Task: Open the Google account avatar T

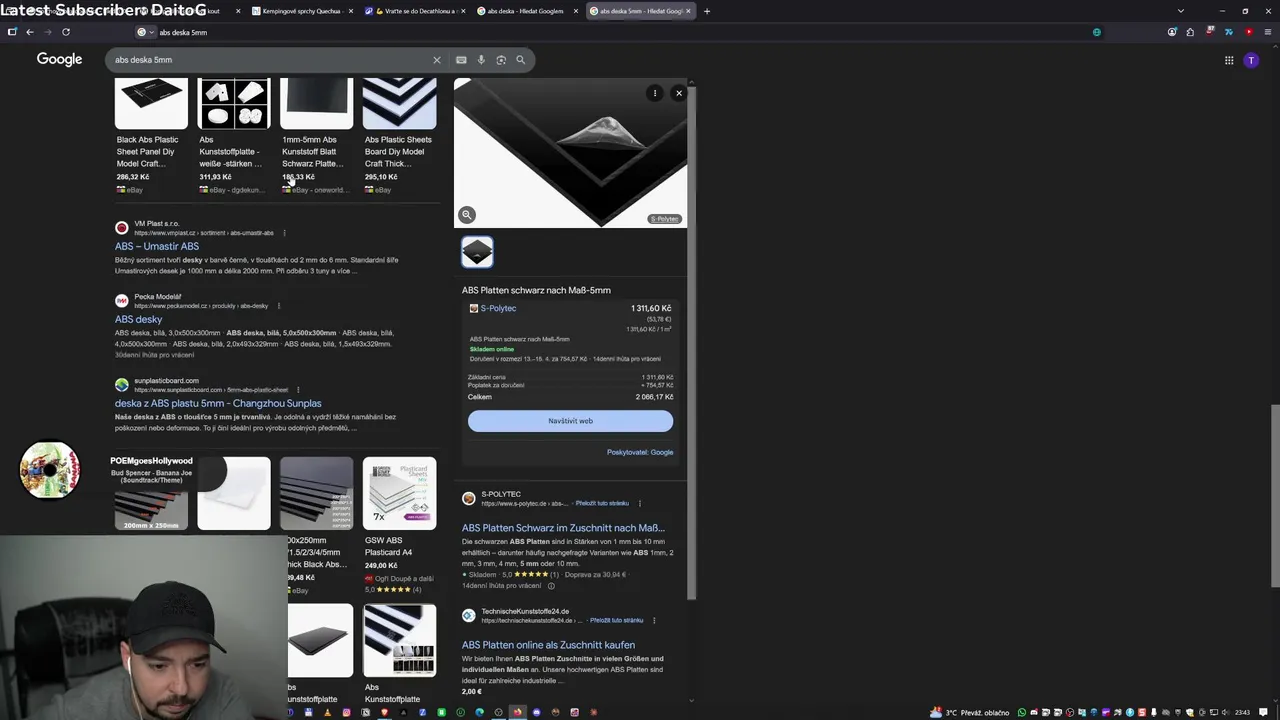Action: 1251,60
